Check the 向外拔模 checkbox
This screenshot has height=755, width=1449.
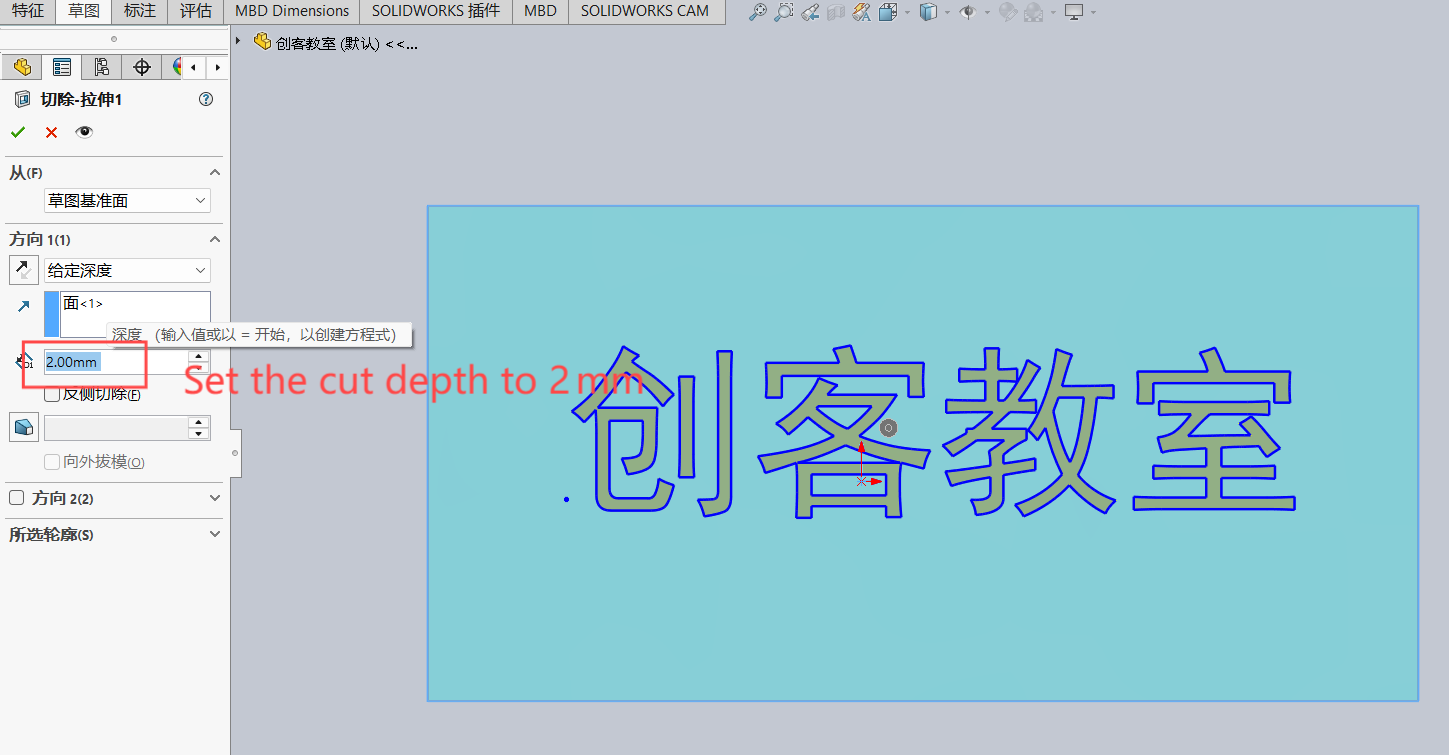(x=52, y=462)
